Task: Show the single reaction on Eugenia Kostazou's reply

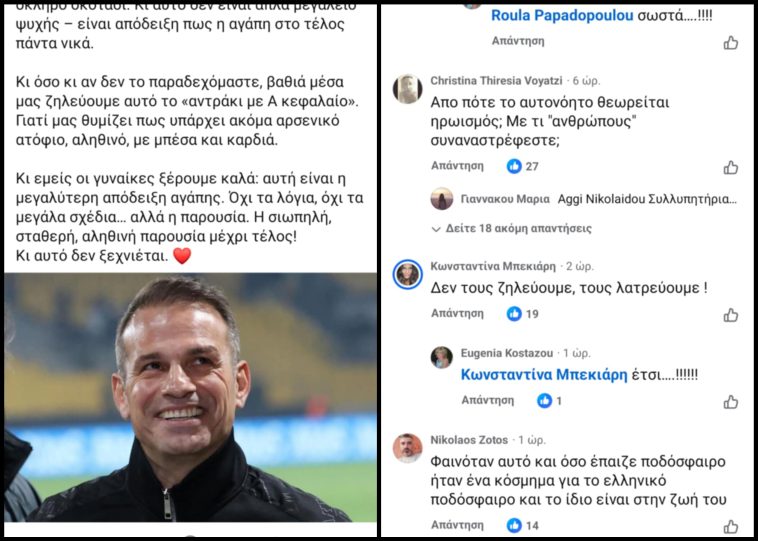Action: [x=551, y=400]
